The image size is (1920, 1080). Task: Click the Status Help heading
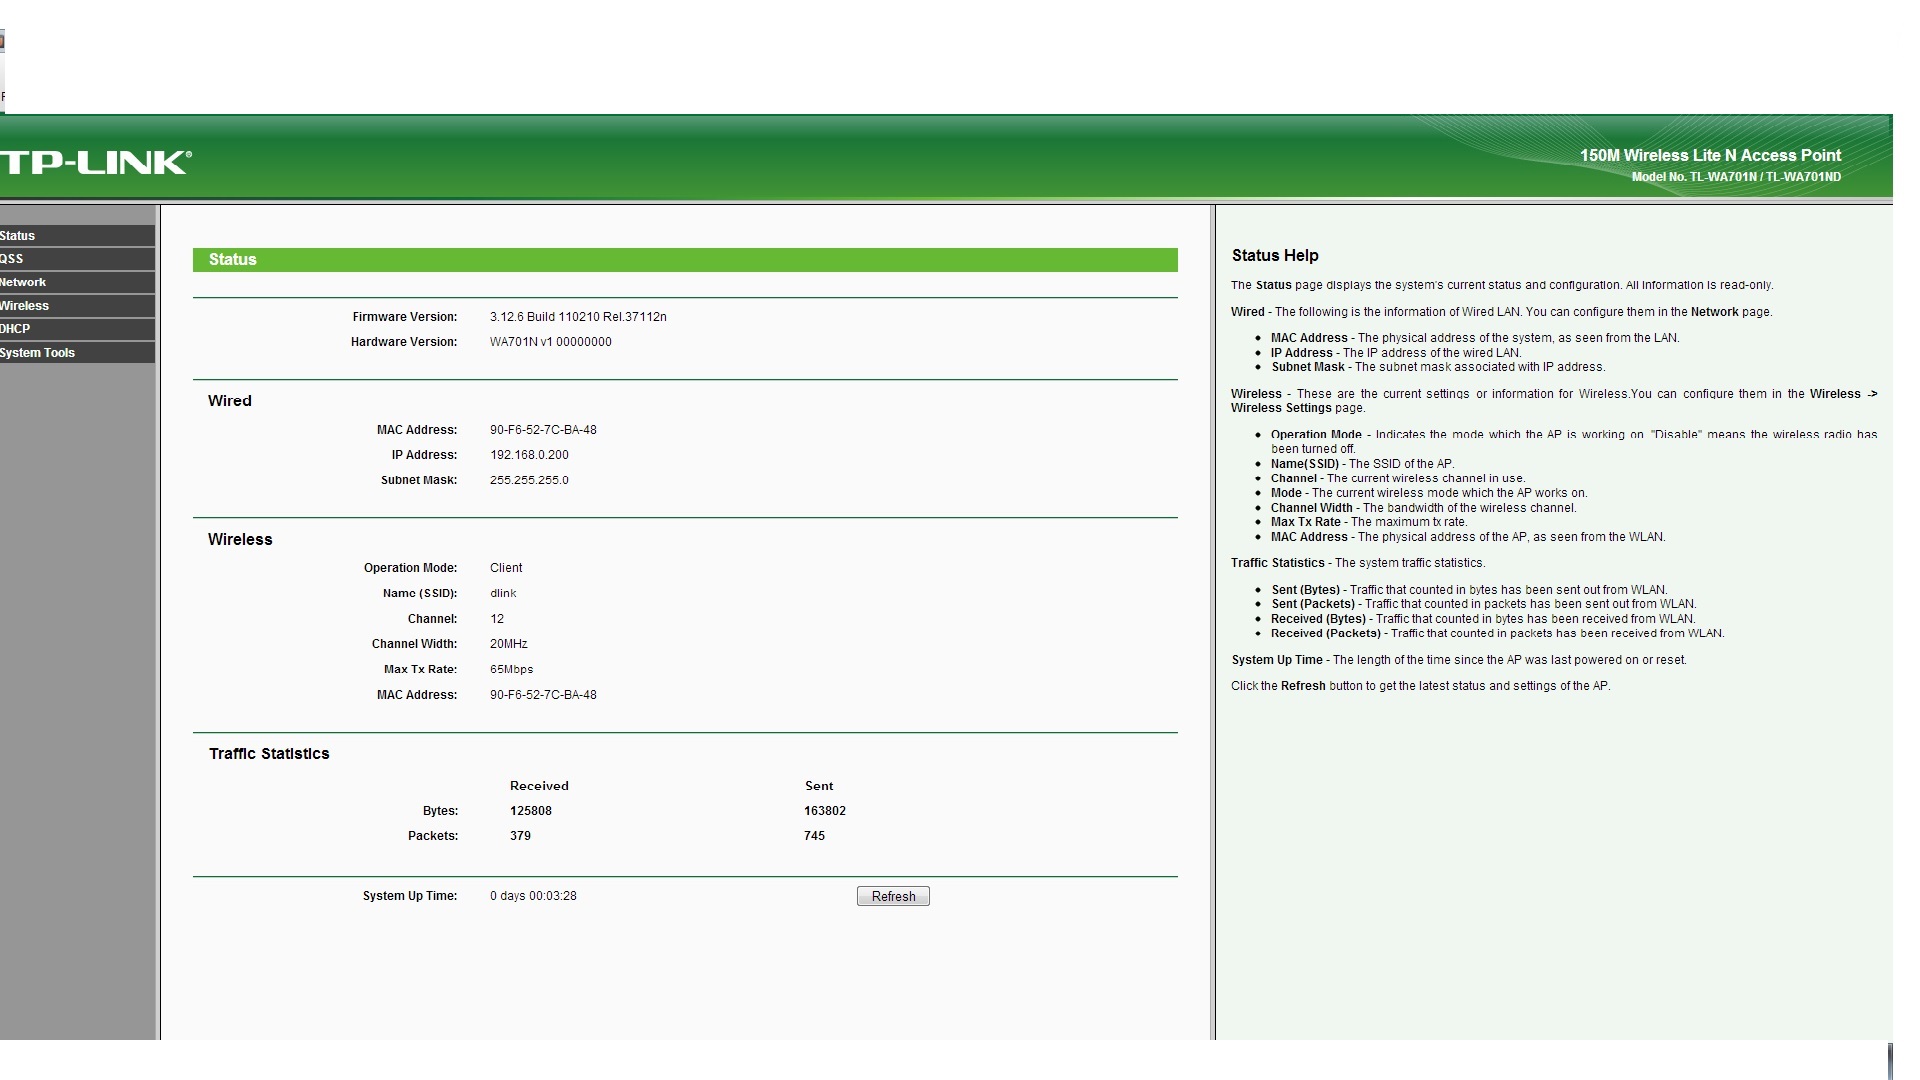point(1275,256)
